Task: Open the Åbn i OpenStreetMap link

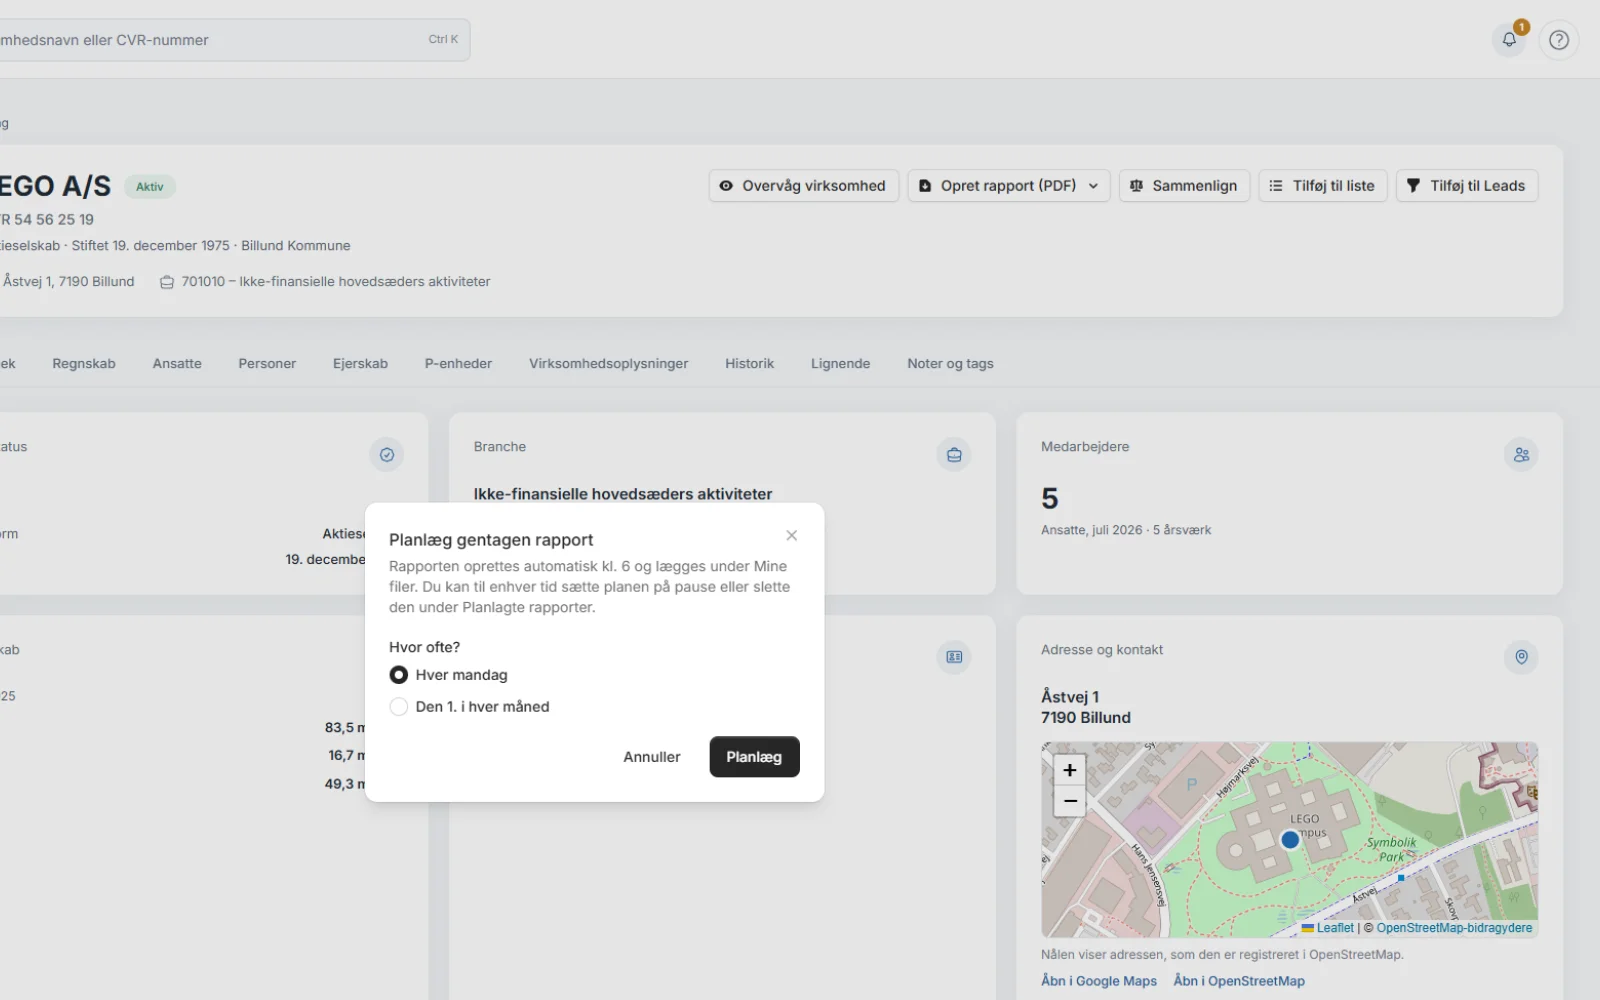Action: (x=1239, y=981)
